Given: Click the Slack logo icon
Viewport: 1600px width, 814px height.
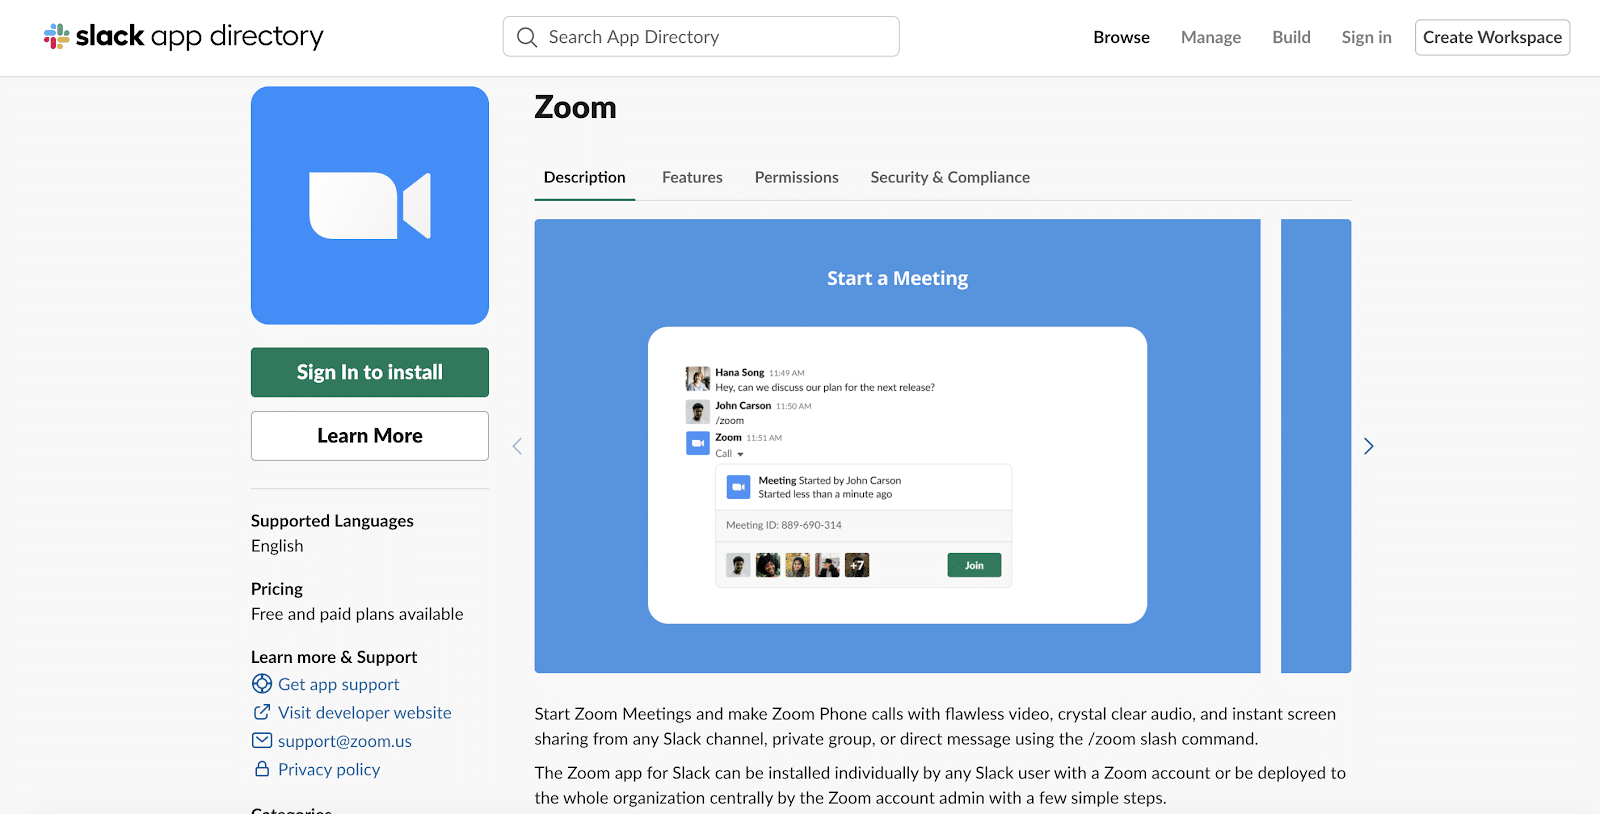Looking at the screenshot, I should point(57,37).
